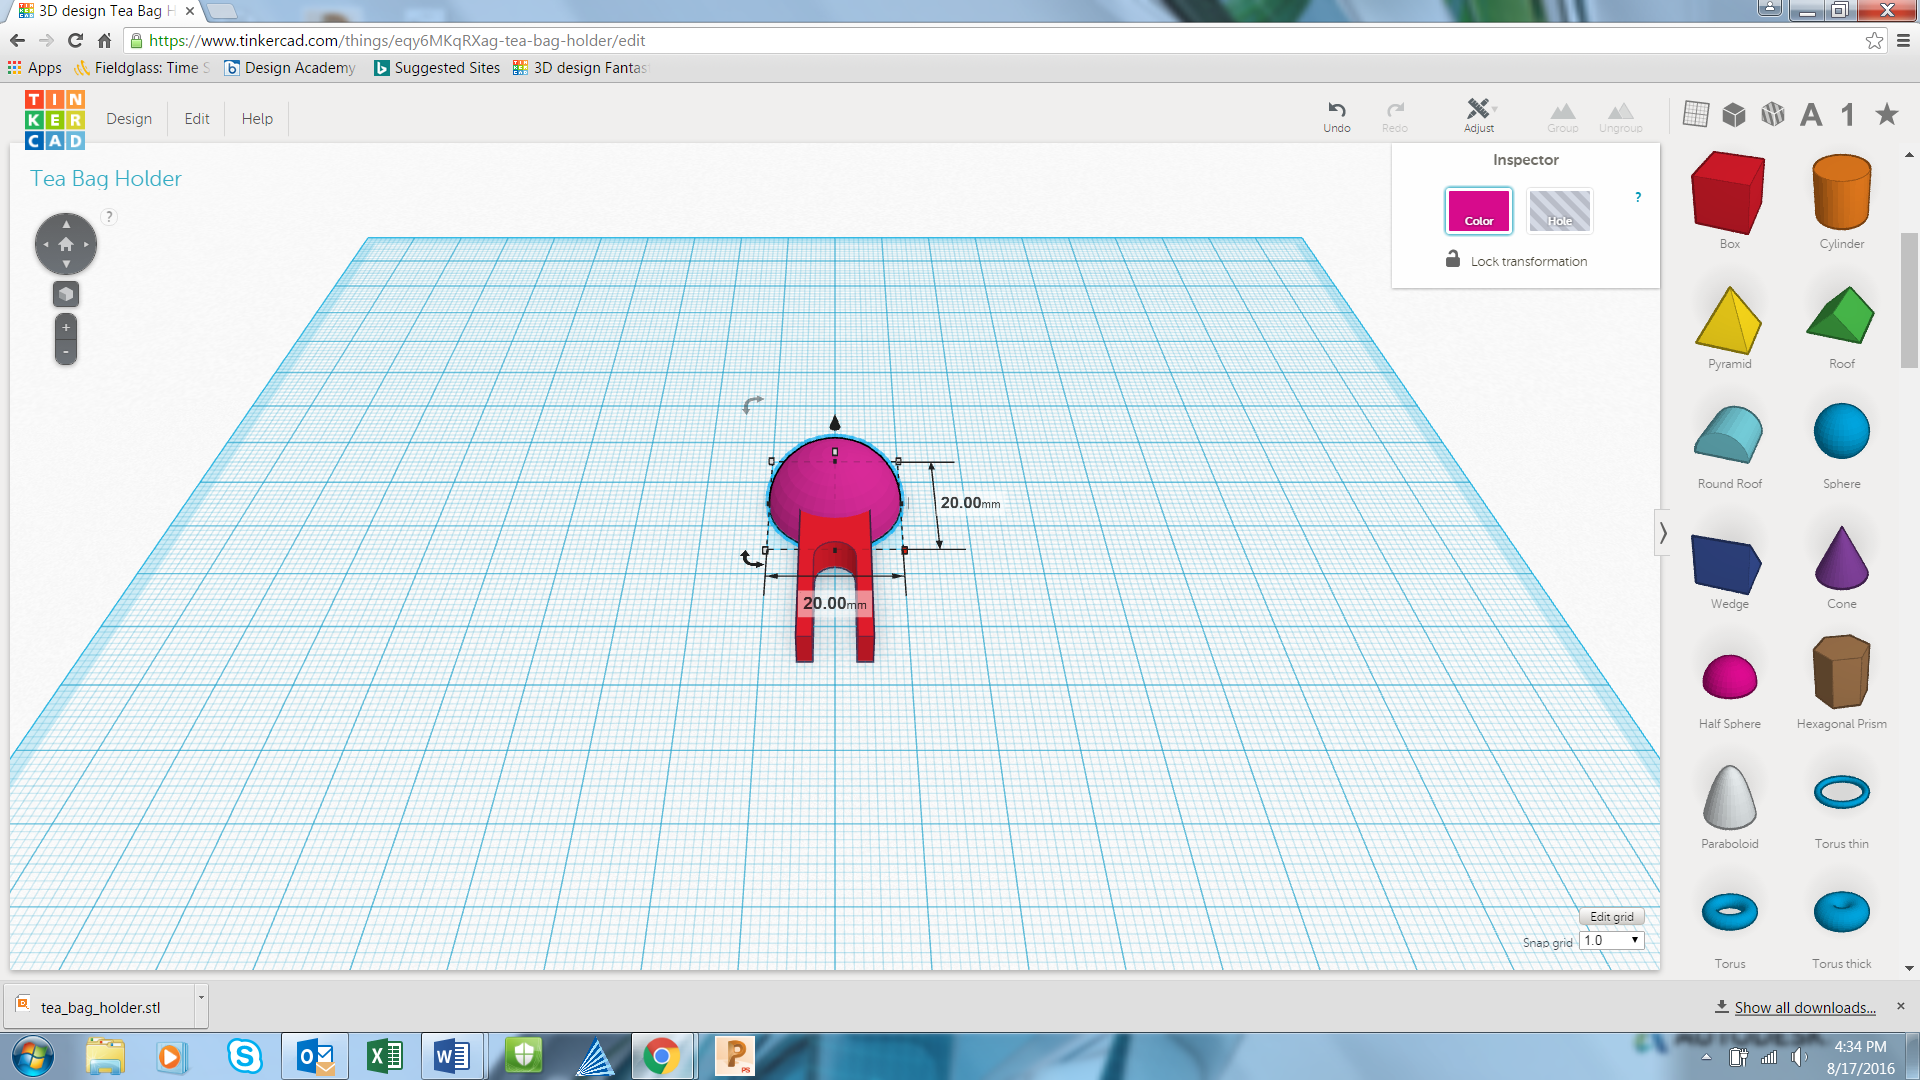Open the Suggested Sites bookmark

(437, 68)
